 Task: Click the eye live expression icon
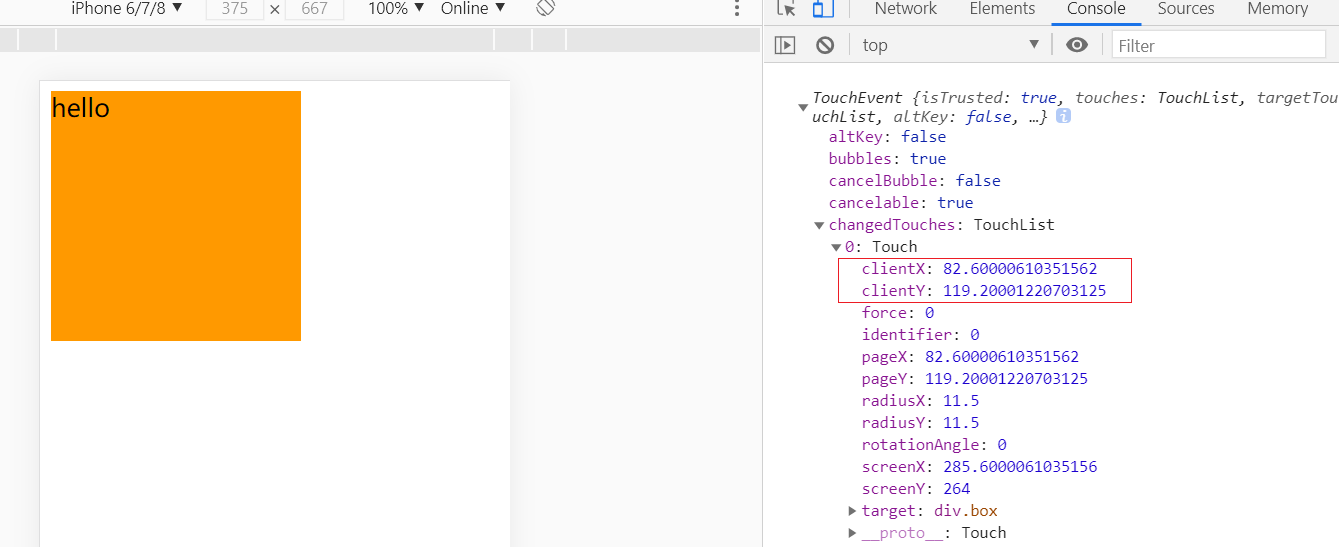[x=1077, y=45]
